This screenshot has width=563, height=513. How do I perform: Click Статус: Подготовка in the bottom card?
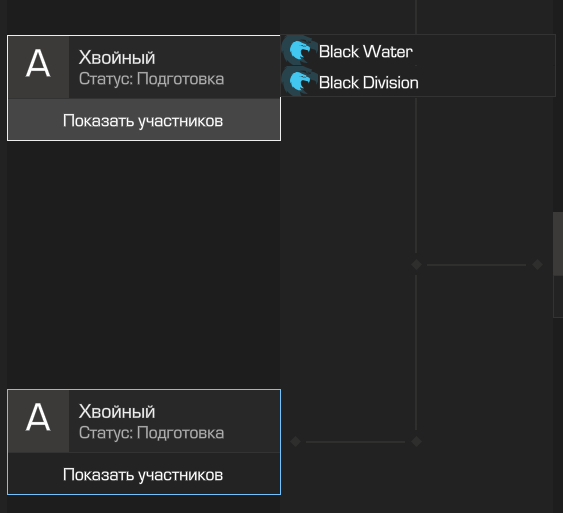pyautogui.click(x=151, y=433)
